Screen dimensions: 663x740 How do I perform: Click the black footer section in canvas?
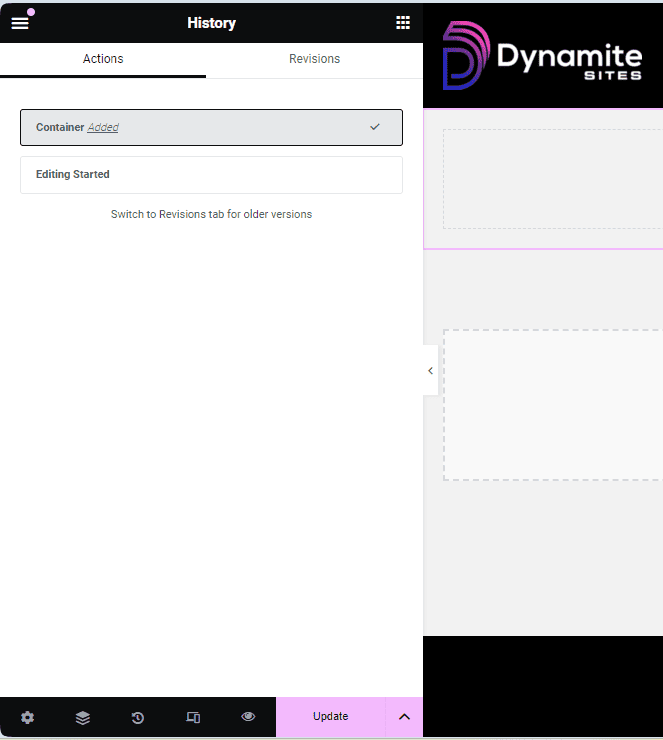coord(542,685)
